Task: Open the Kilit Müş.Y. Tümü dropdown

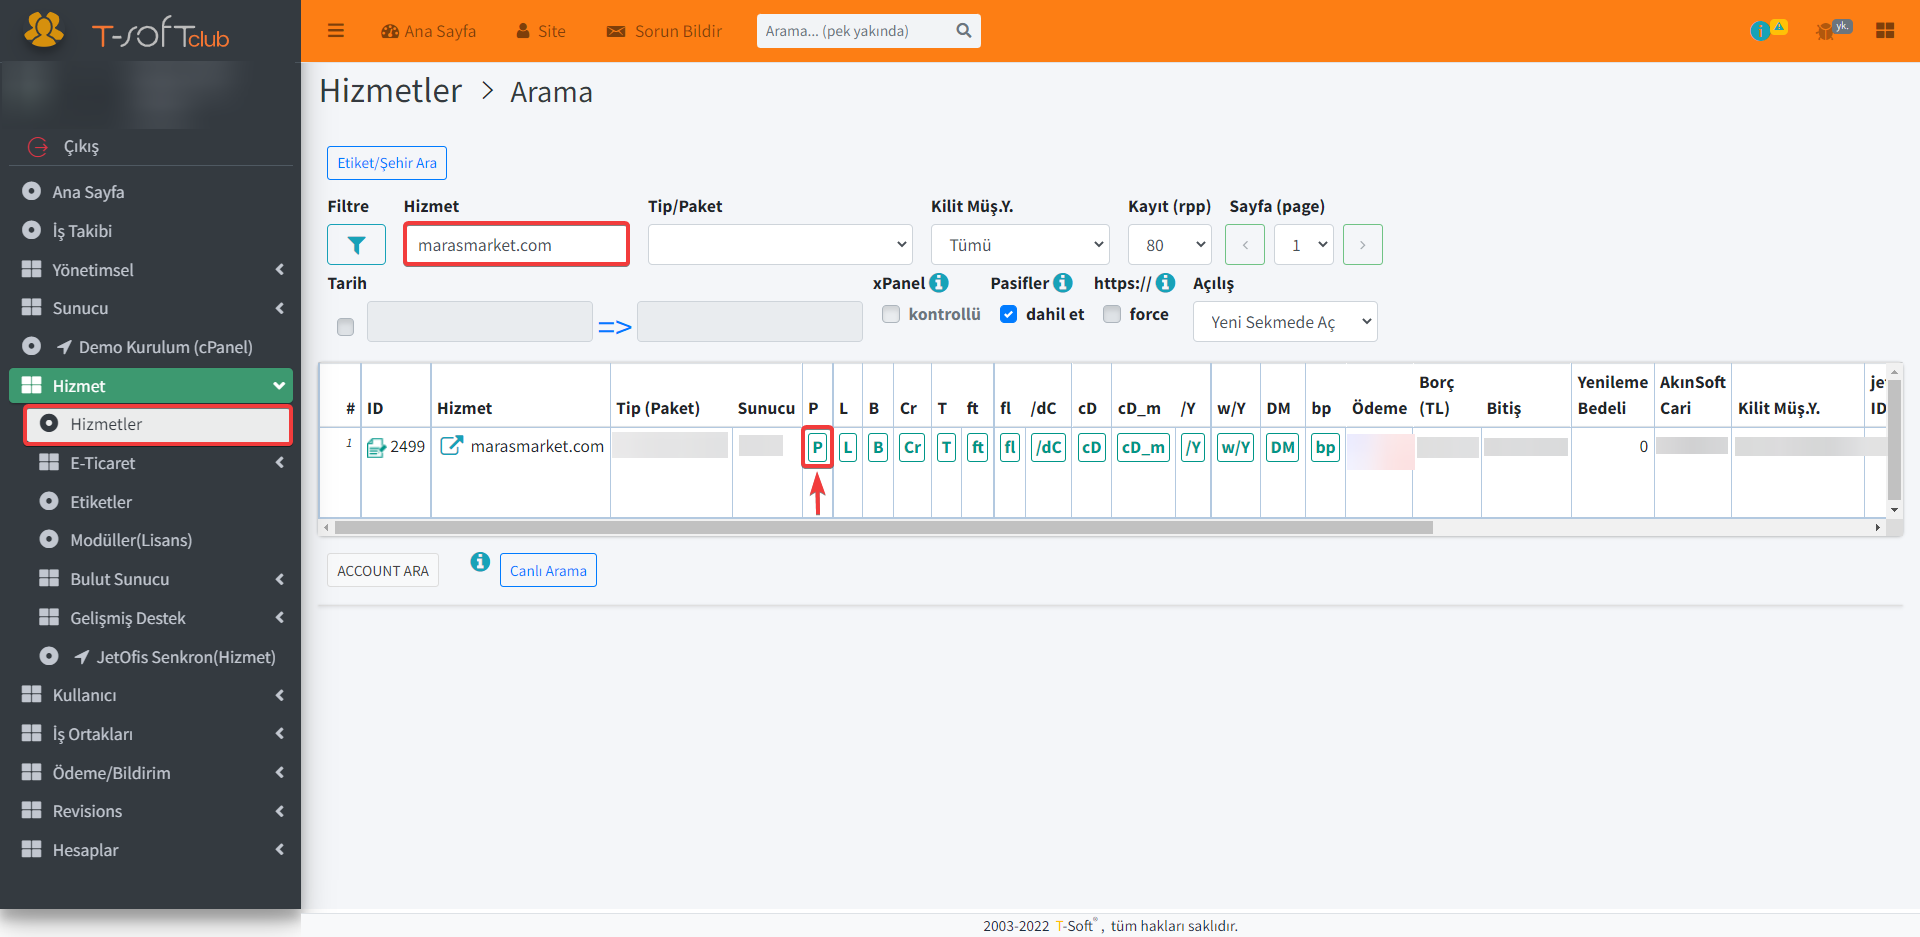Action: click(x=1020, y=245)
